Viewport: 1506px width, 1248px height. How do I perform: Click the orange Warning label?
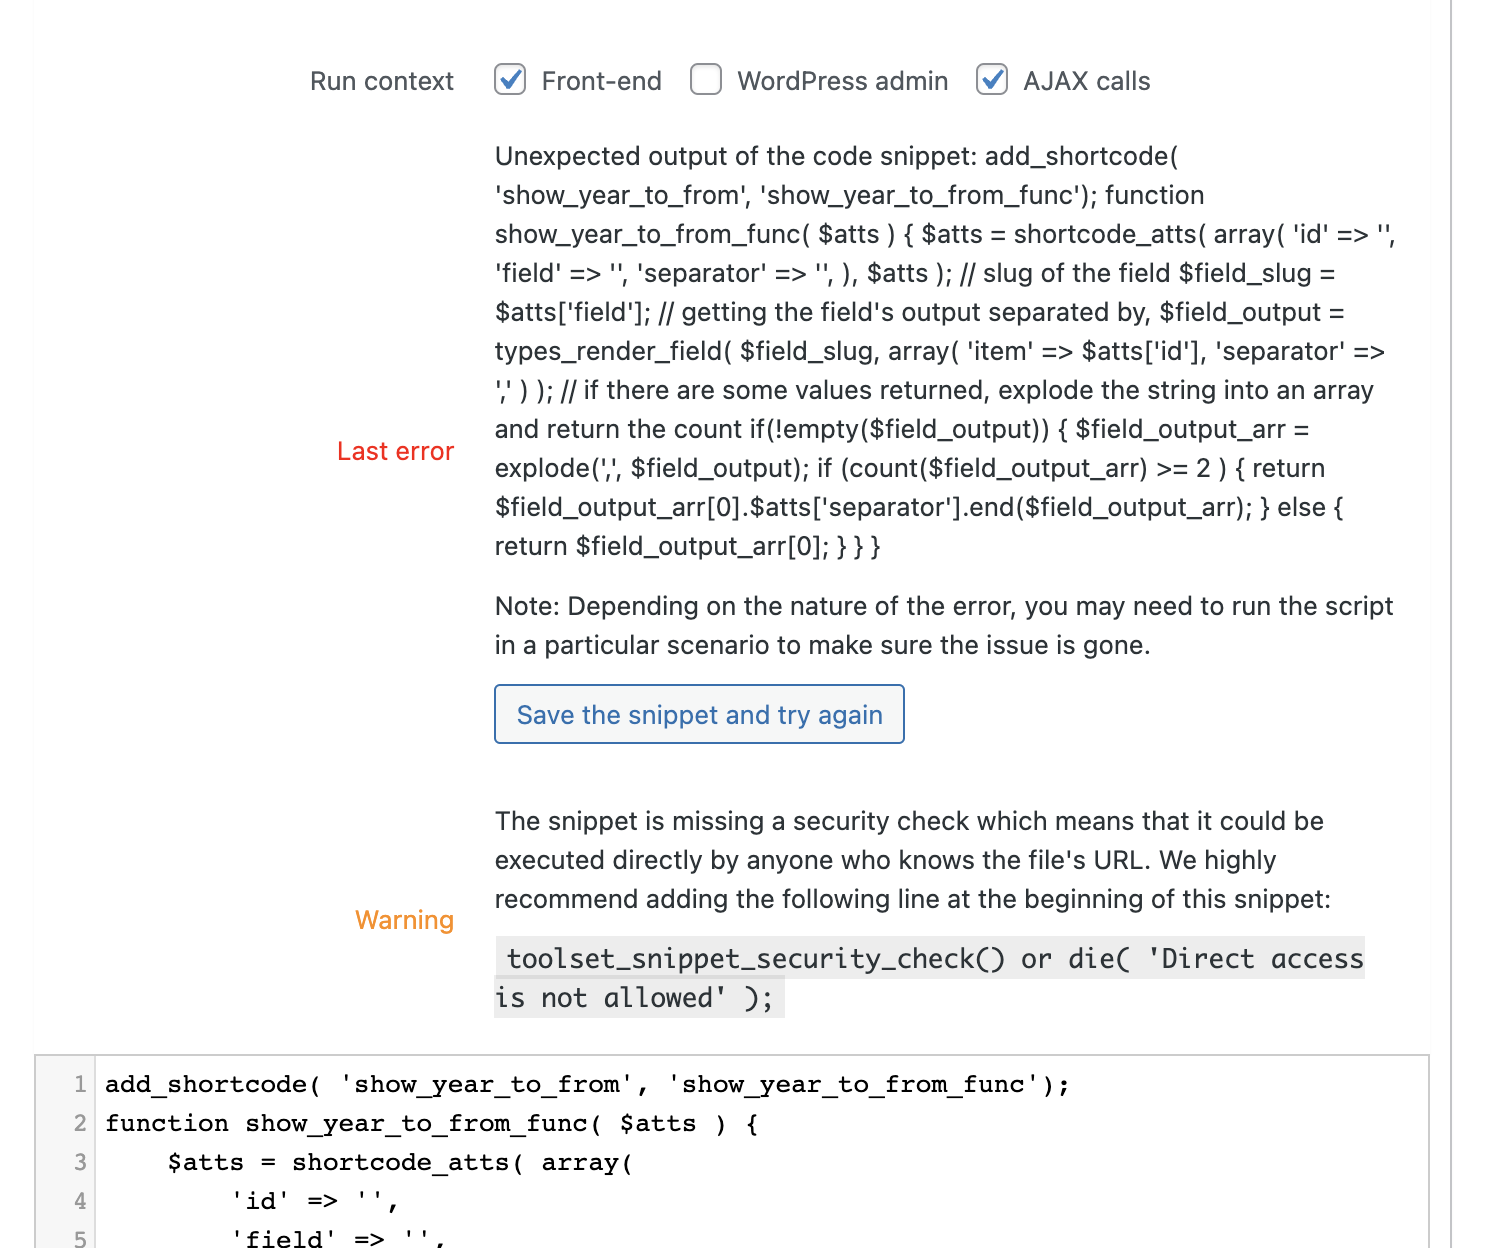(404, 920)
